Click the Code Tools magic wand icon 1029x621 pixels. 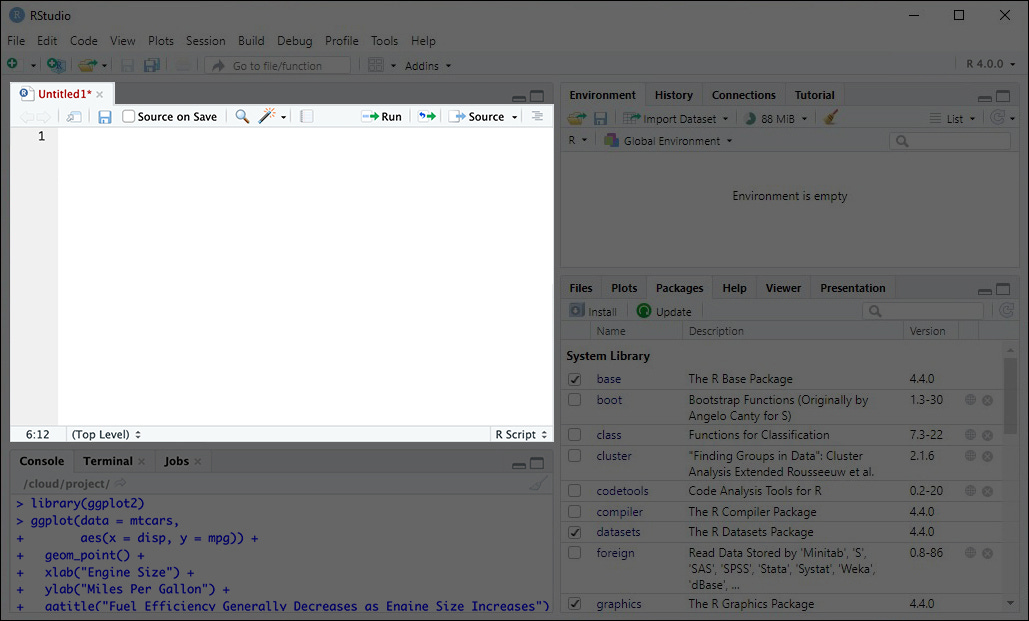click(266, 116)
